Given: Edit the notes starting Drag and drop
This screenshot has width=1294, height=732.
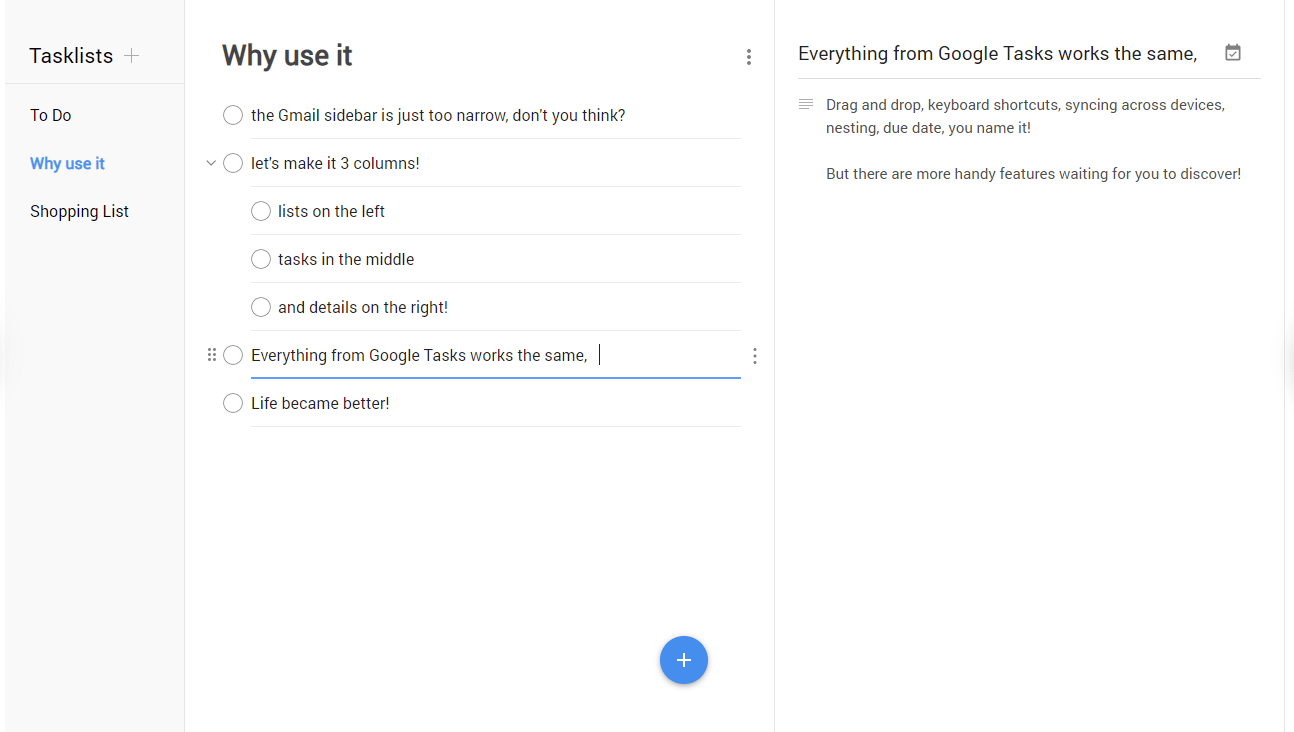Looking at the screenshot, I should point(1033,139).
